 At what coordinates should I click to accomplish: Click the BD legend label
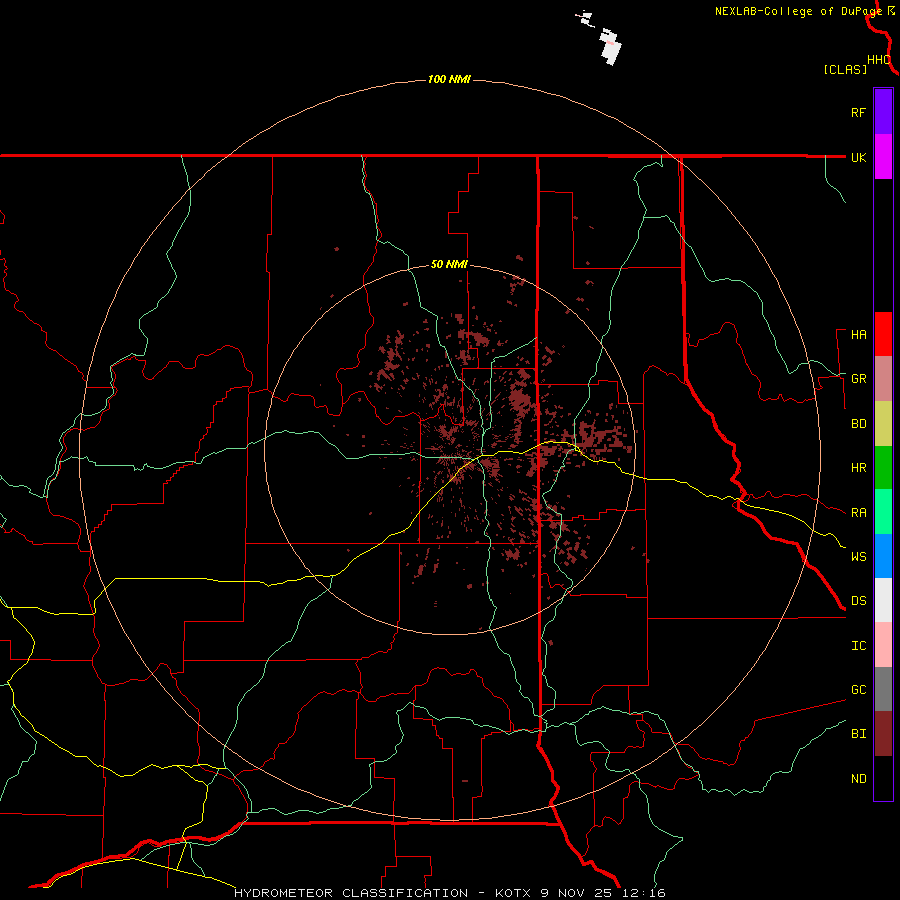click(x=858, y=424)
